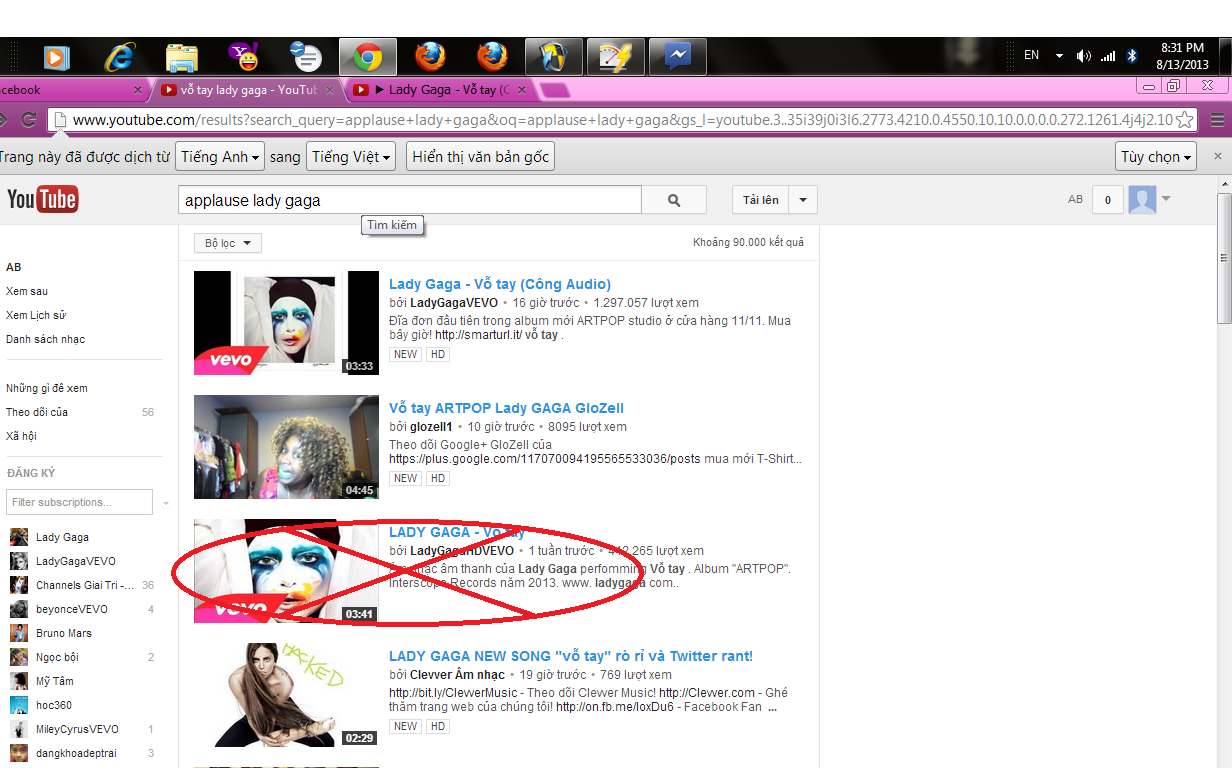Screen dimensions: 1232x768
Task: Switch to the 'Lady Gaga - Vỗ tay' tab
Action: coord(440,90)
